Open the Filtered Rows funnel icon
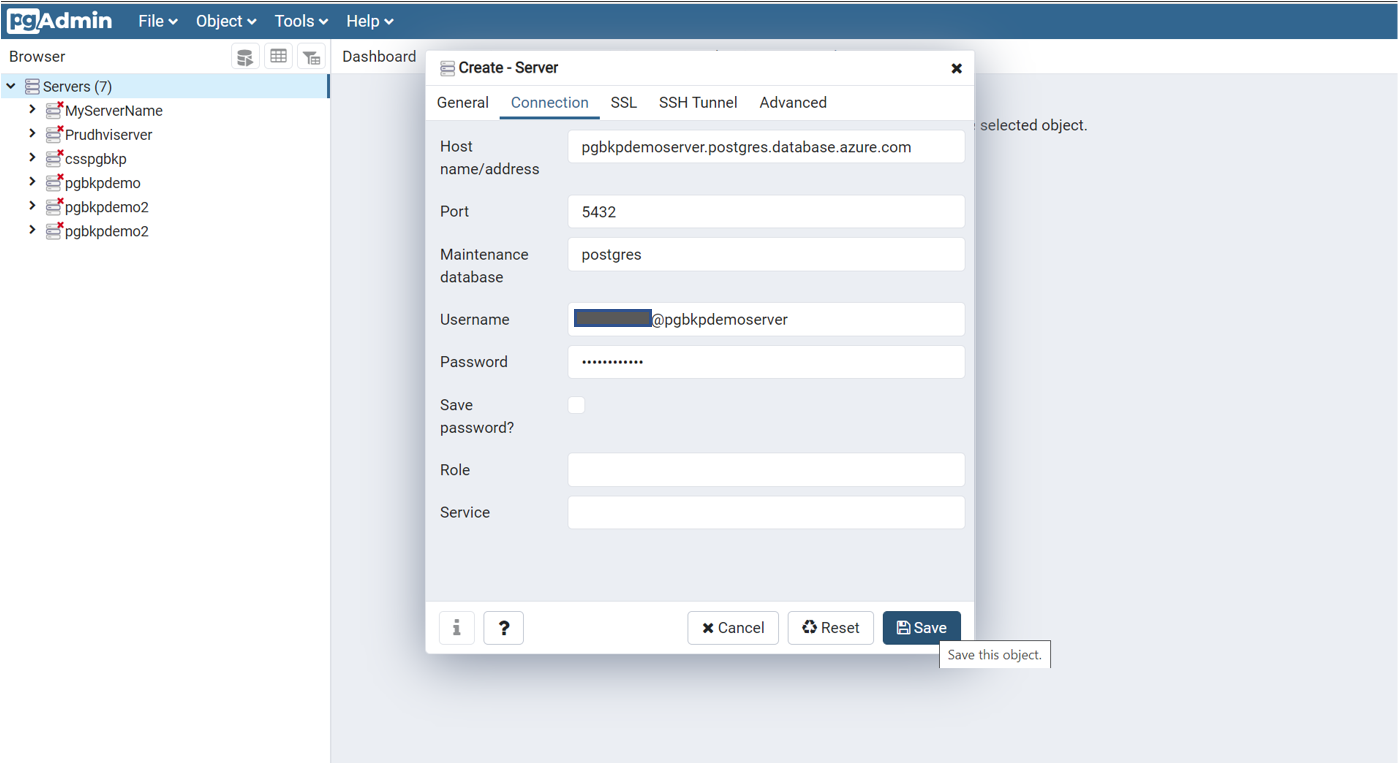 tap(311, 56)
